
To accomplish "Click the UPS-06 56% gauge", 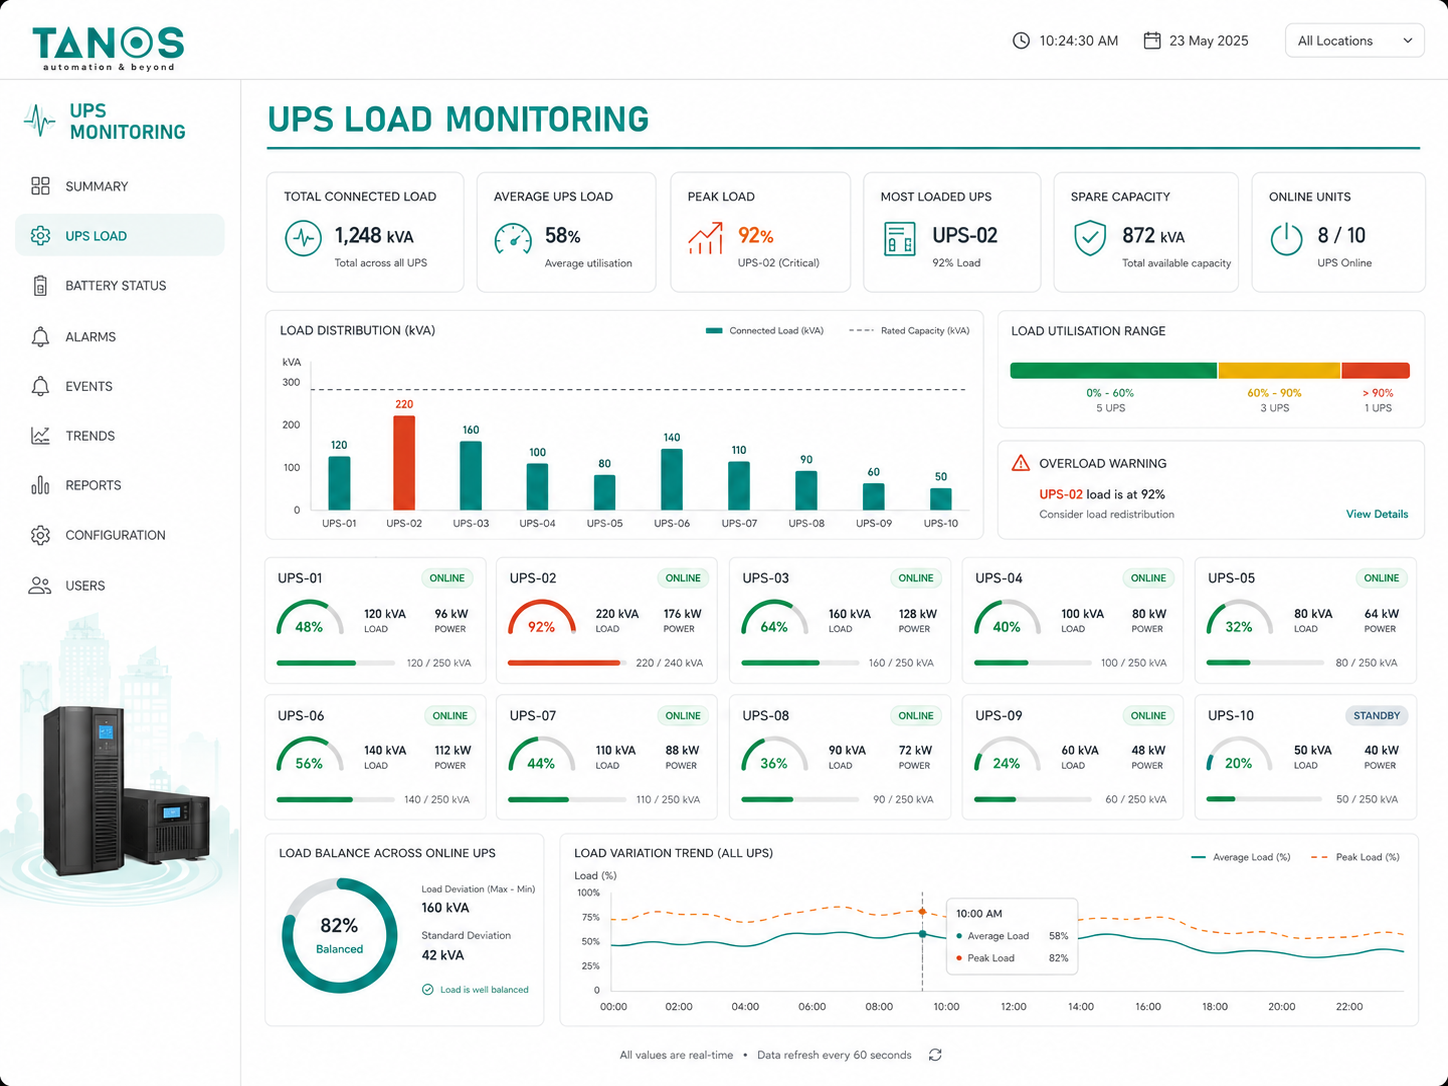I will 309,755.
